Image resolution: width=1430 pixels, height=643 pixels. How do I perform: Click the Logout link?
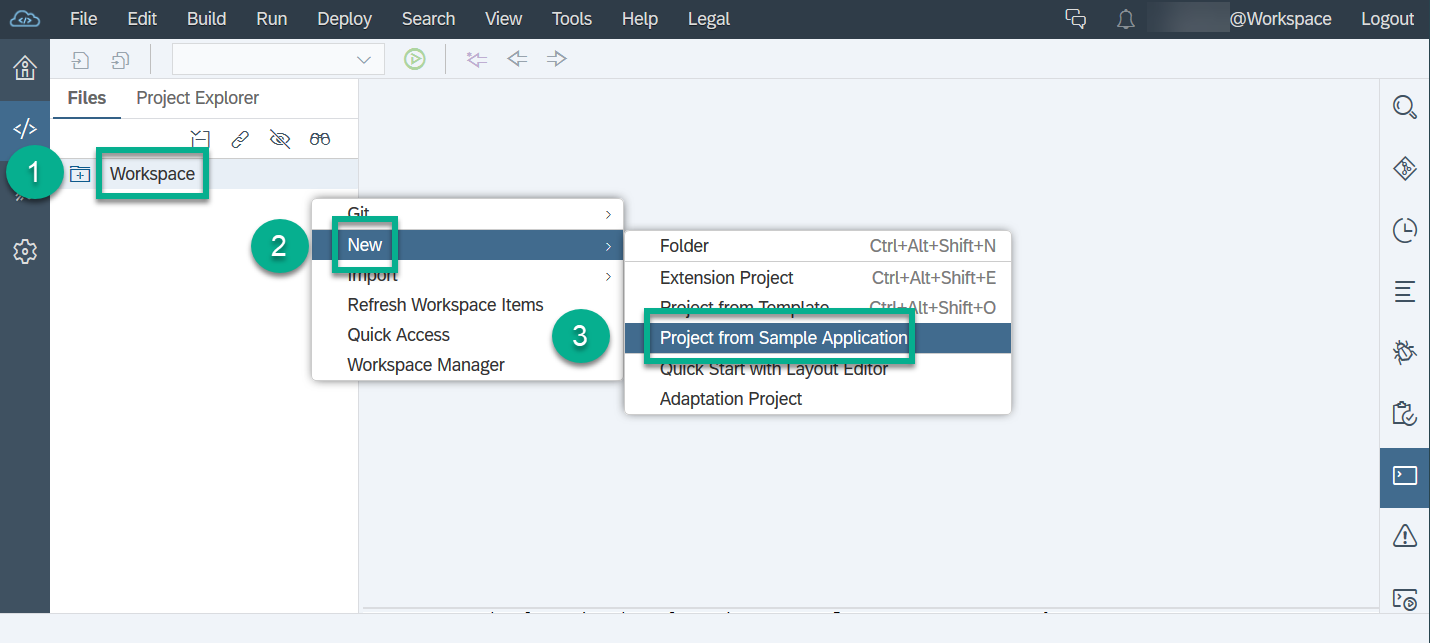coord(1387,19)
